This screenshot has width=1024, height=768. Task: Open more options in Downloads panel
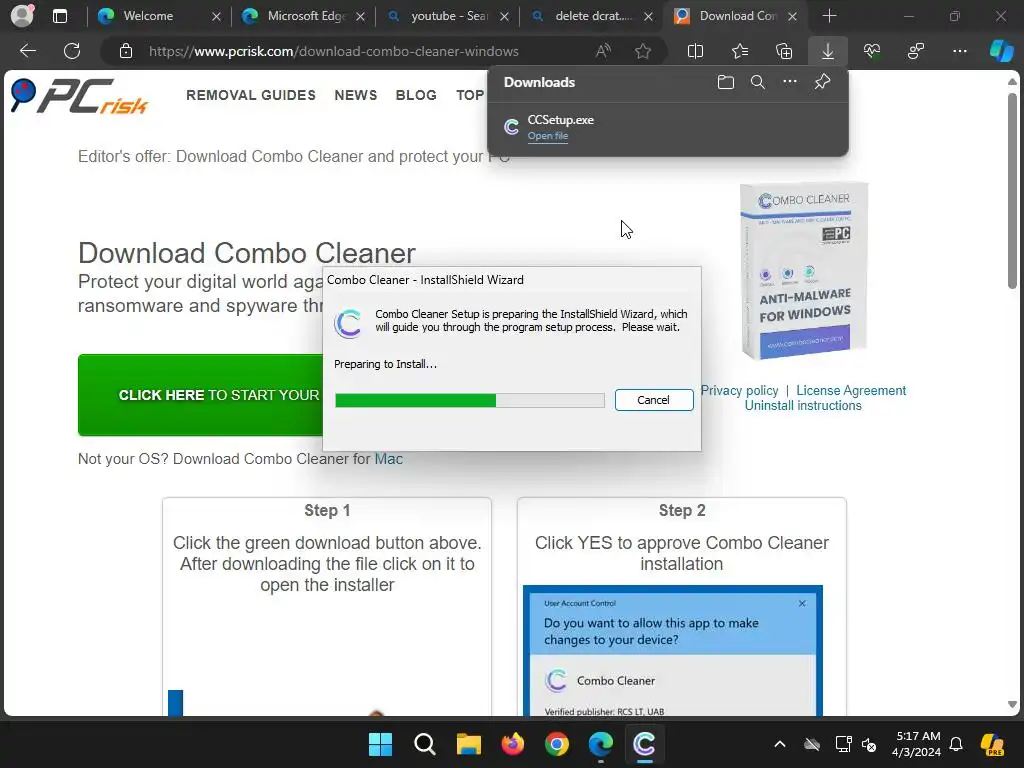[x=790, y=82]
